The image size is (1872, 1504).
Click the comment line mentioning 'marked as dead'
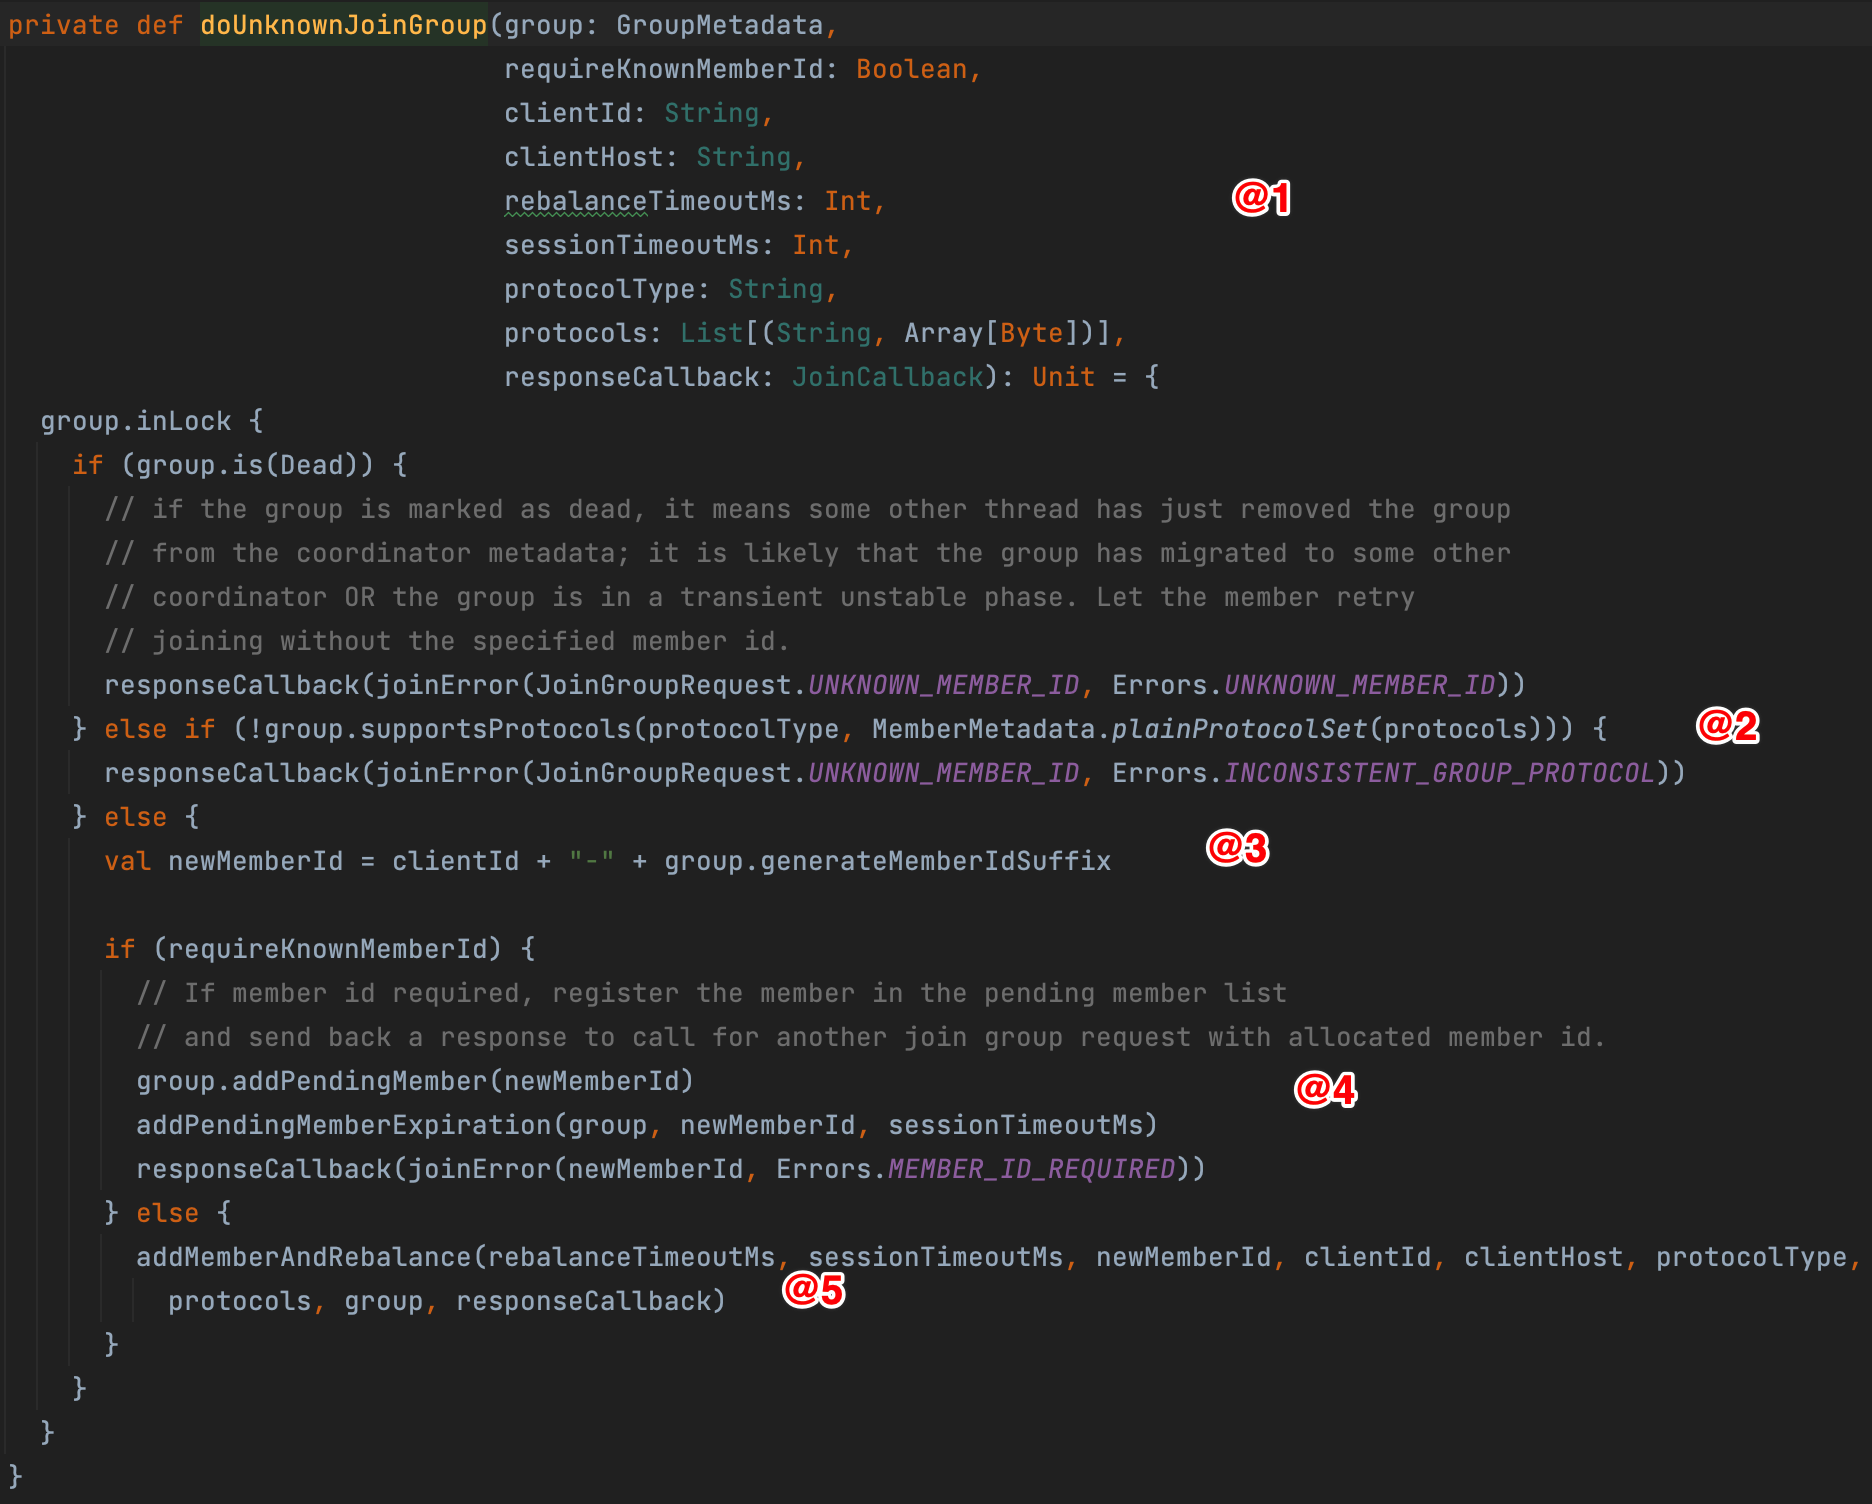pyautogui.click(x=807, y=509)
